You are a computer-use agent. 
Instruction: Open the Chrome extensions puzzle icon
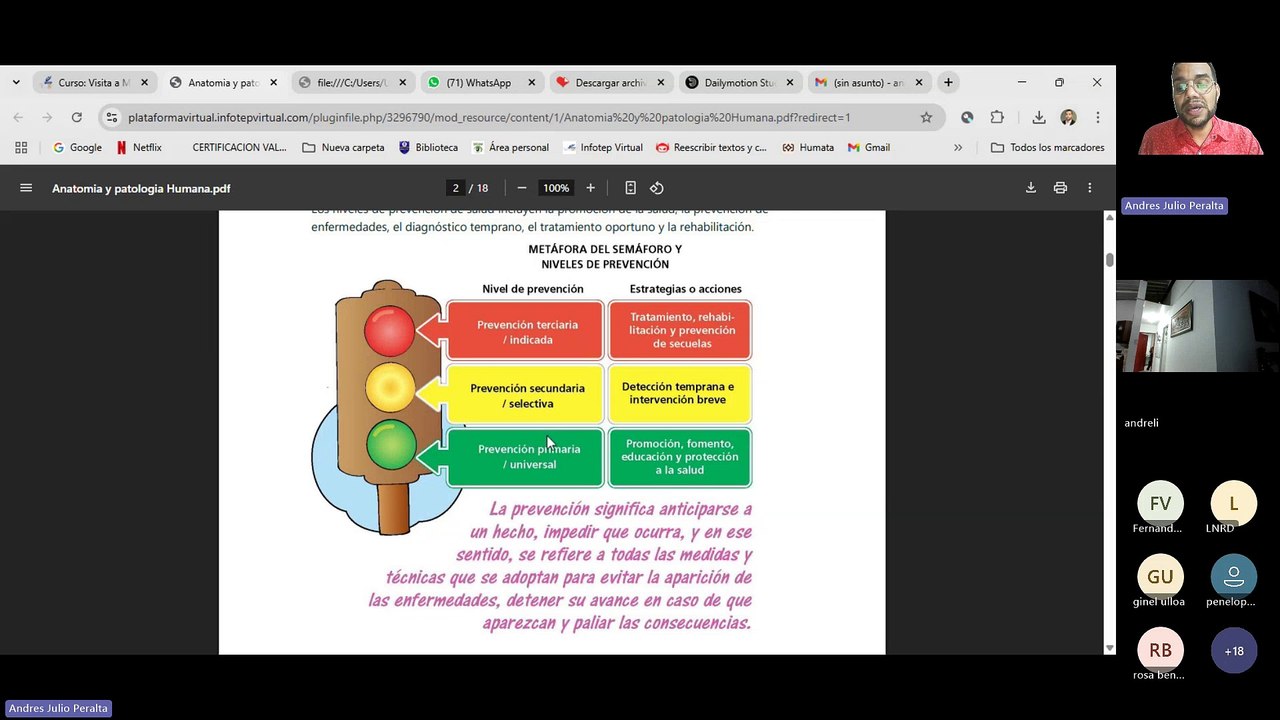(997, 117)
